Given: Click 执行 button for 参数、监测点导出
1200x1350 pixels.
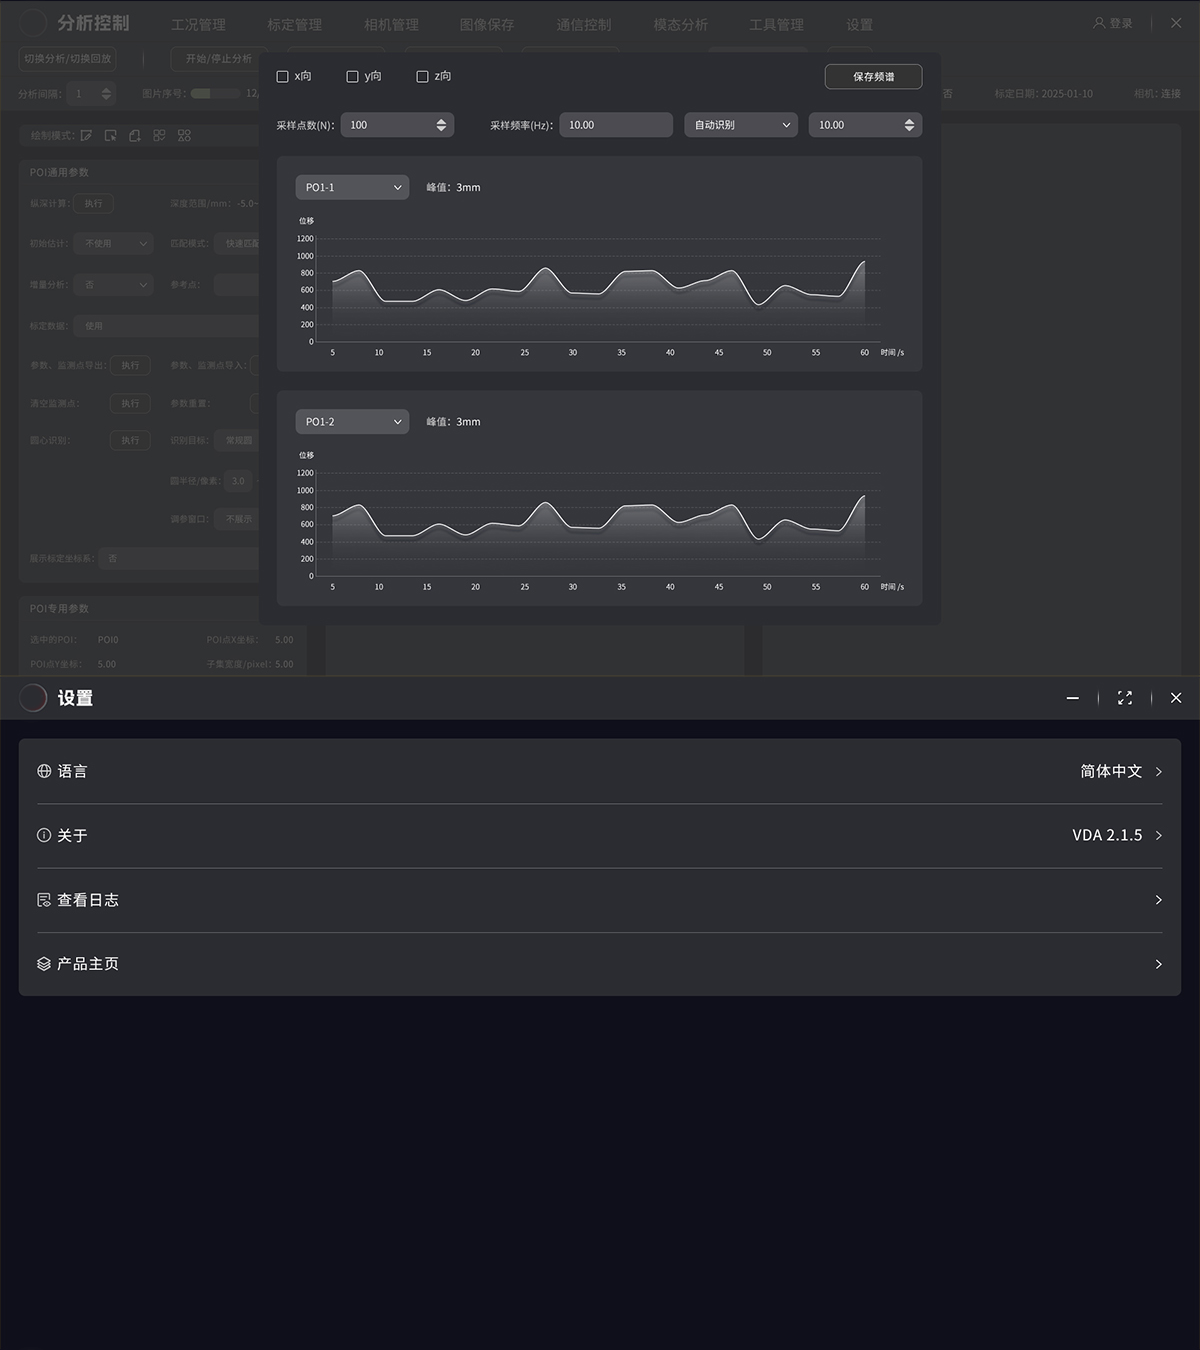Looking at the screenshot, I should pyautogui.click(x=131, y=366).
